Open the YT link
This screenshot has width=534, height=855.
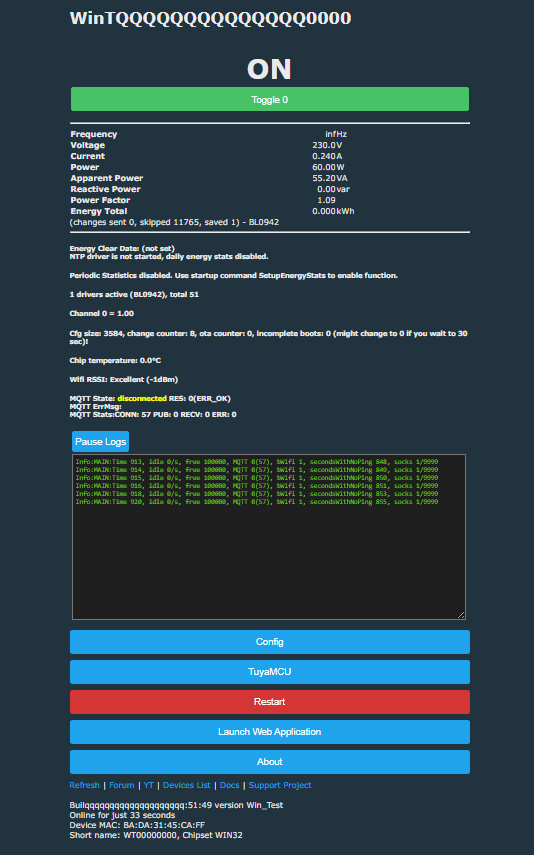pyautogui.click(x=148, y=785)
